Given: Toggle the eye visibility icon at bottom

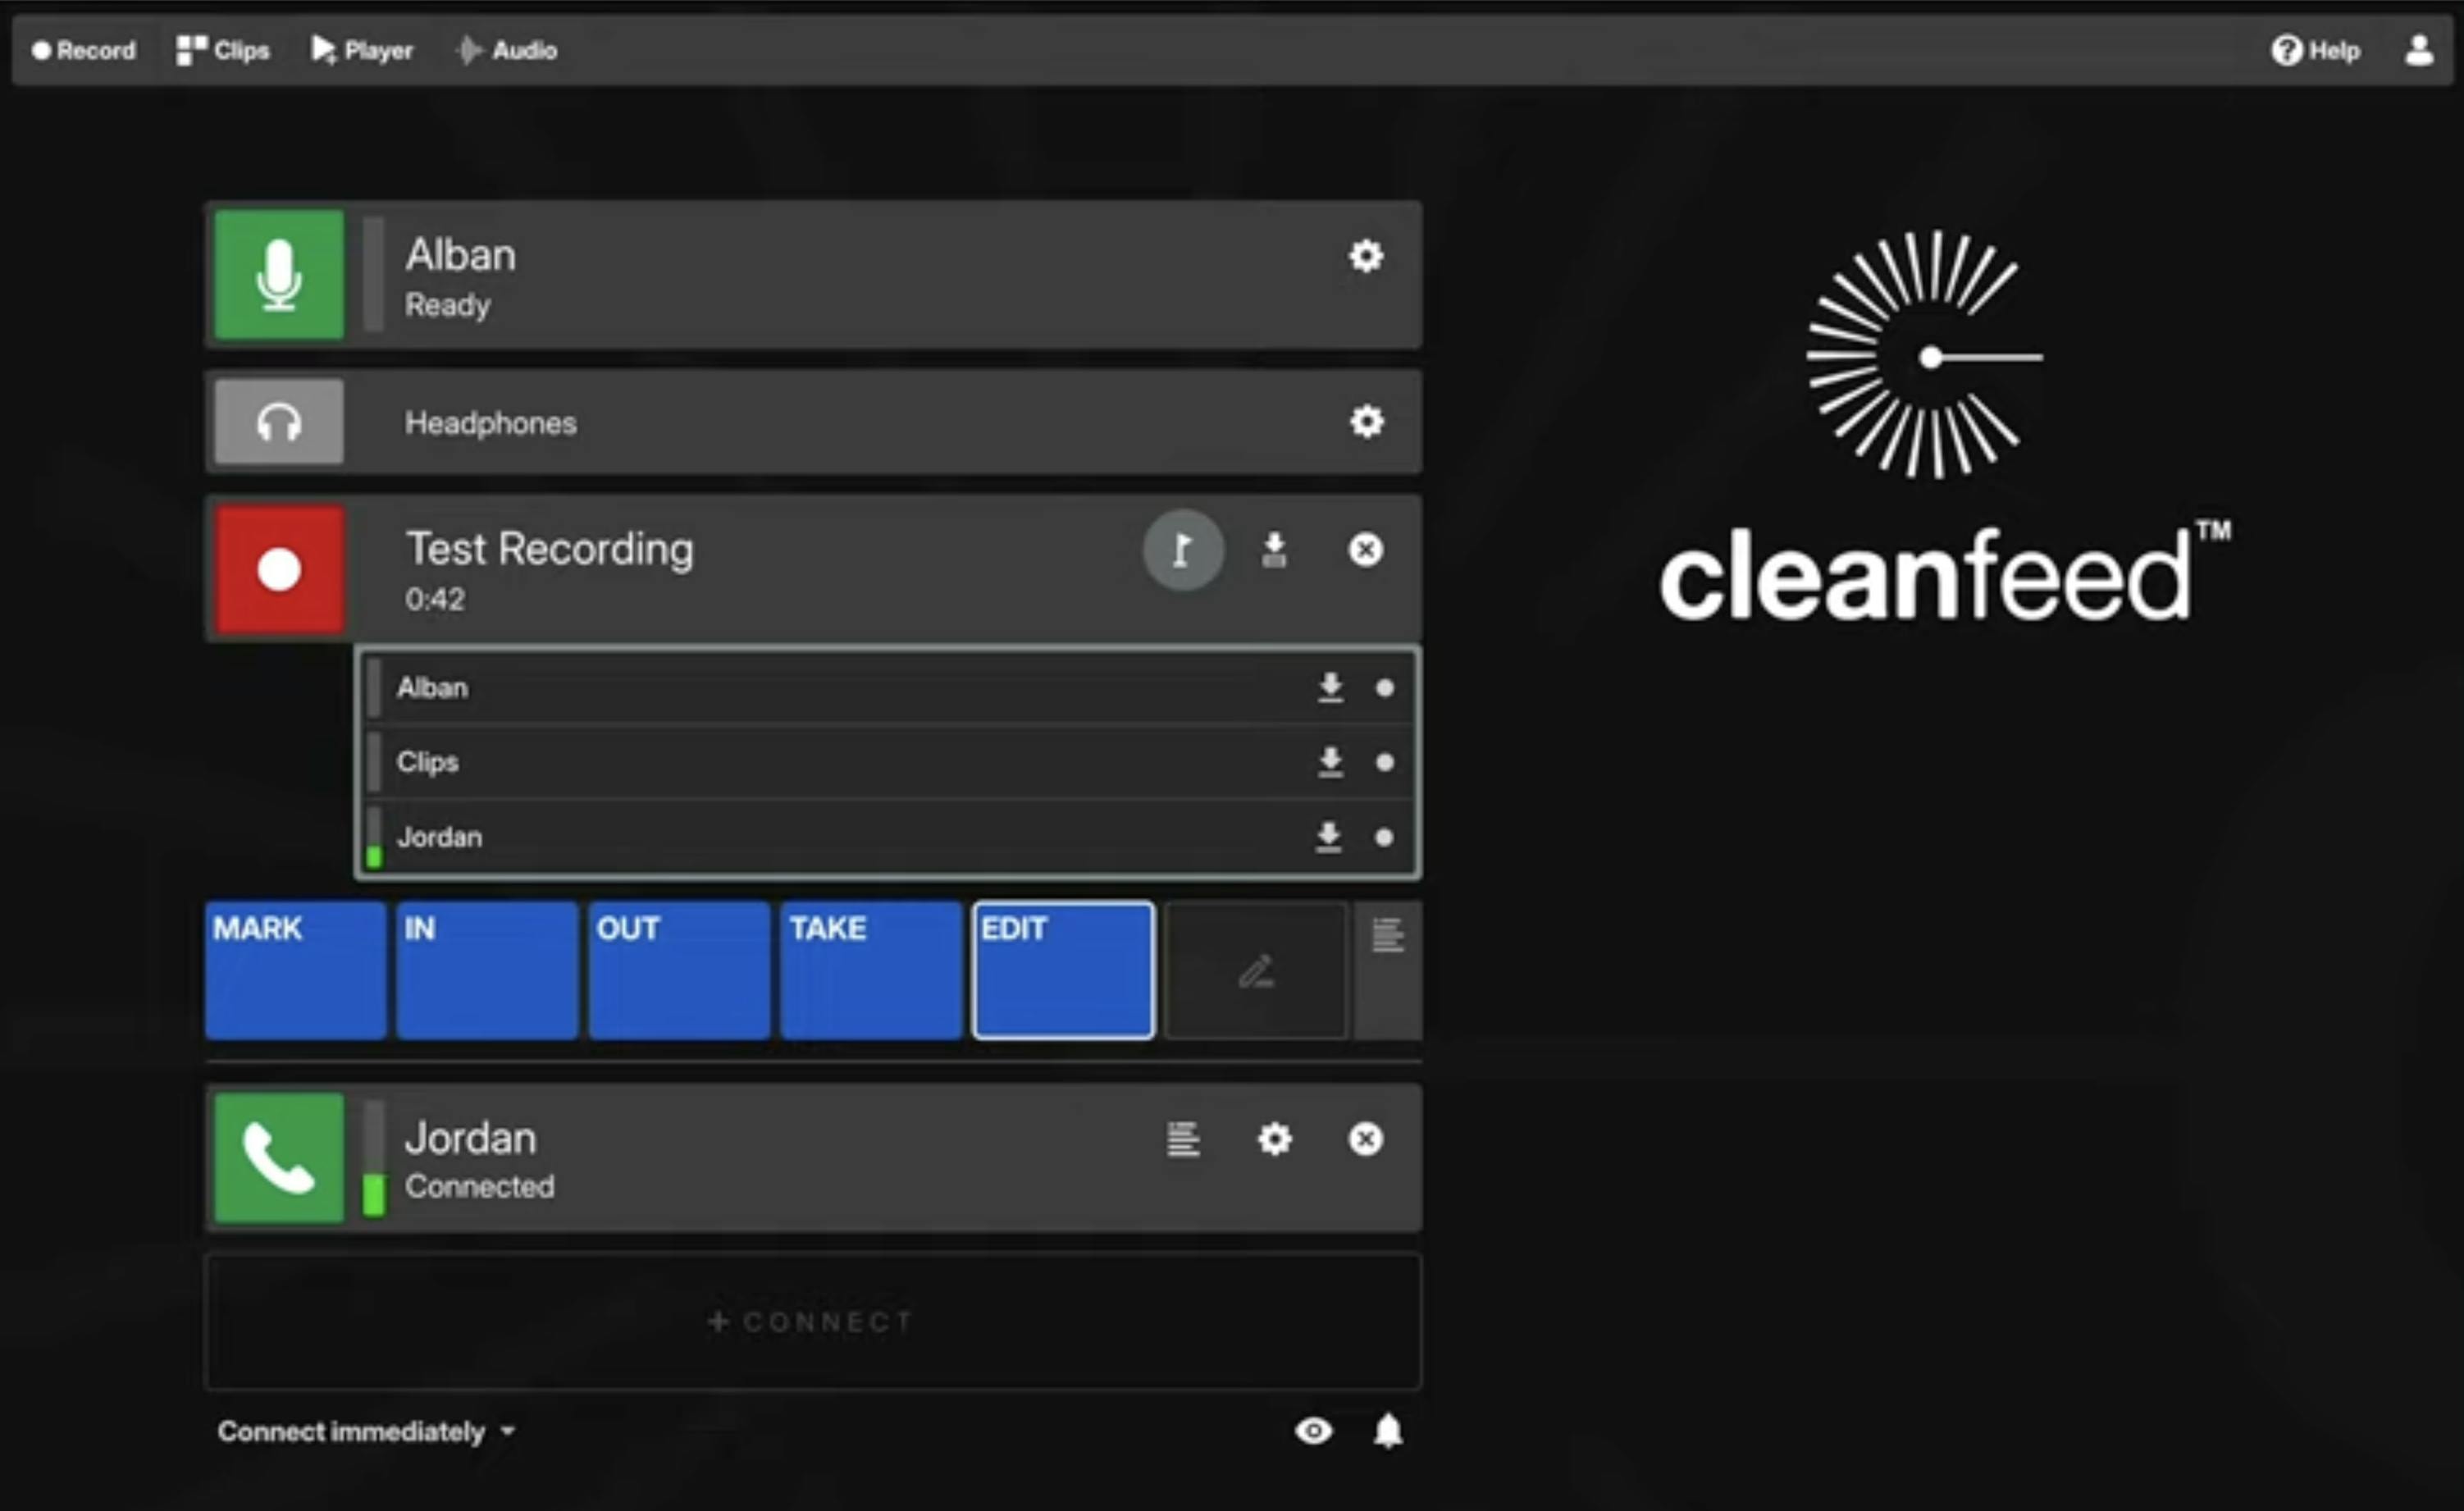Looking at the screenshot, I should pyautogui.click(x=1314, y=1432).
